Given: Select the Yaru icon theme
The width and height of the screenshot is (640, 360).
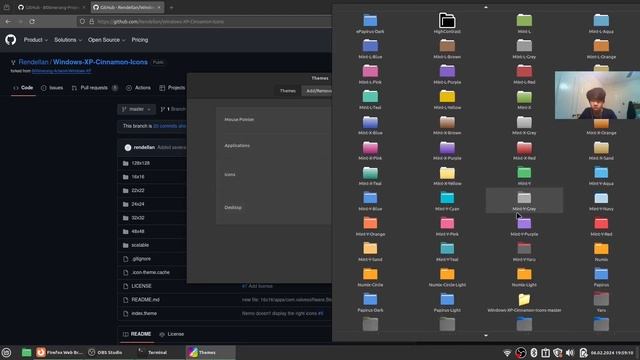Looking at the screenshot, I should pos(601,302).
